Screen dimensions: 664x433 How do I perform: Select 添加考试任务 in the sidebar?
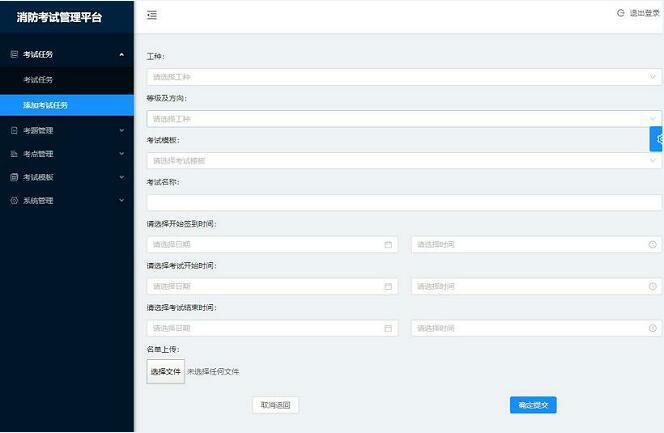point(46,105)
